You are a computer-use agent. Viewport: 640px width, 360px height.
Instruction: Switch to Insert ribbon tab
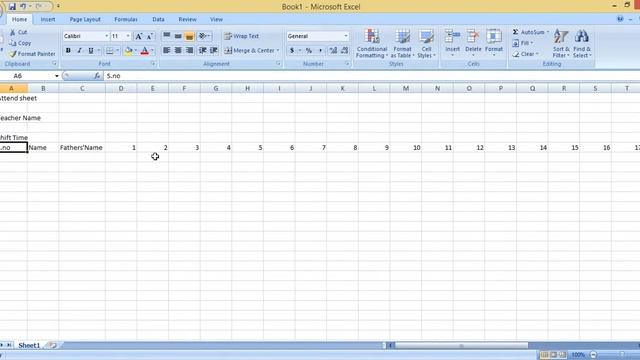coord(48,19)
